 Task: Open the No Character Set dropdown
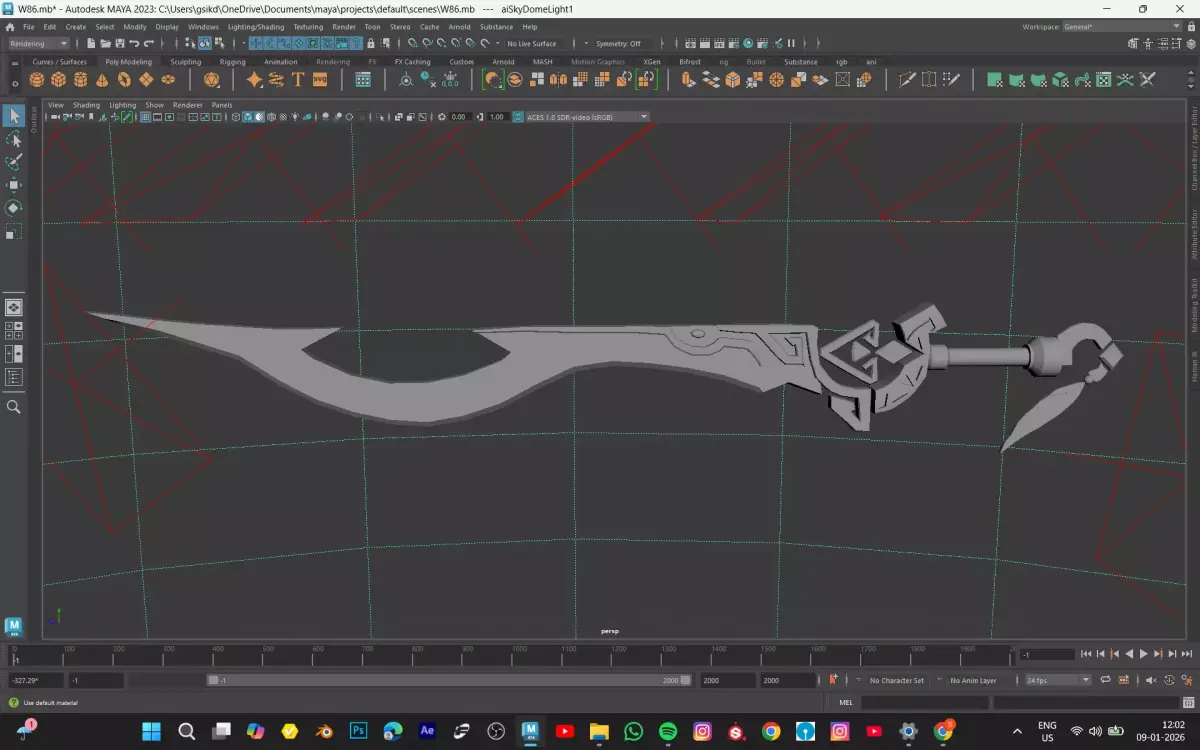coord(896,680)
